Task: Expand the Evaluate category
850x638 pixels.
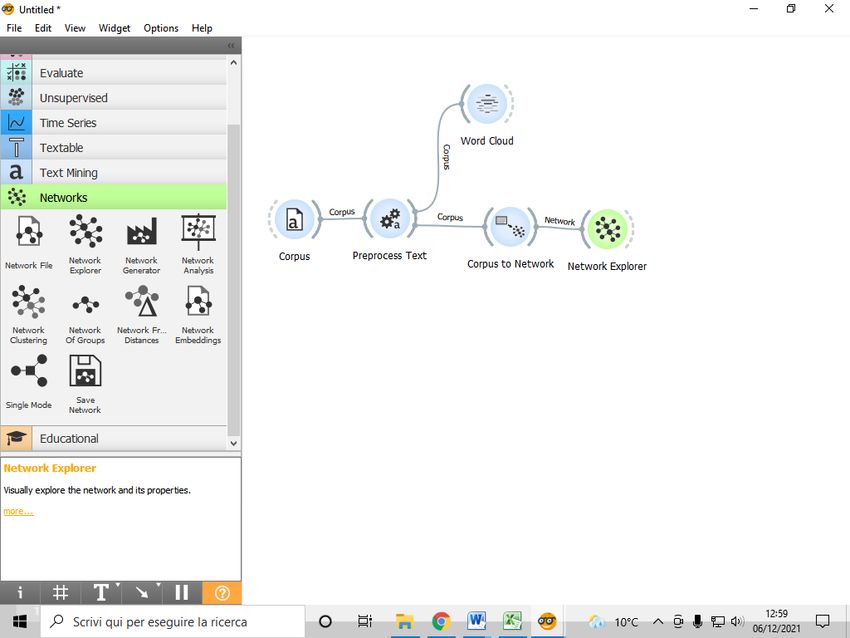Action: coord(113,73)
